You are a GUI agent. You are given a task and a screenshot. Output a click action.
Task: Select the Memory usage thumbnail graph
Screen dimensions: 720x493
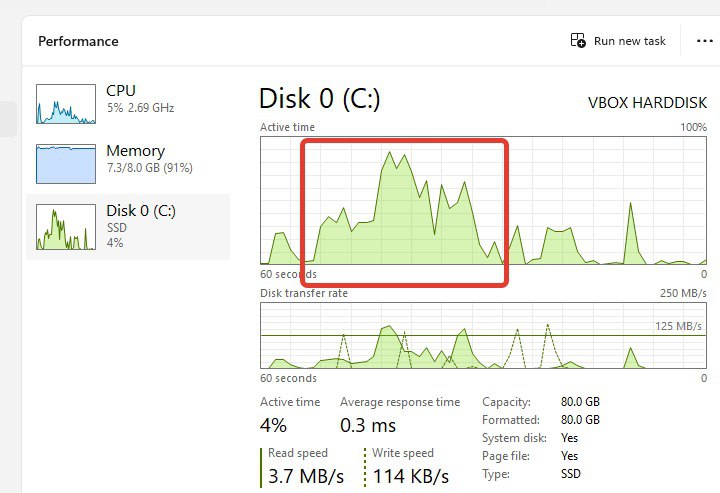pos(66,164)
